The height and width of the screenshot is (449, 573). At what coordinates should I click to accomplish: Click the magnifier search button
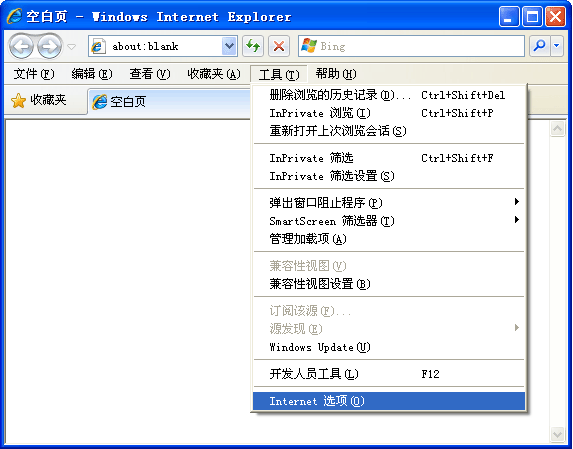pyautogui.click(x=539, y=46)
